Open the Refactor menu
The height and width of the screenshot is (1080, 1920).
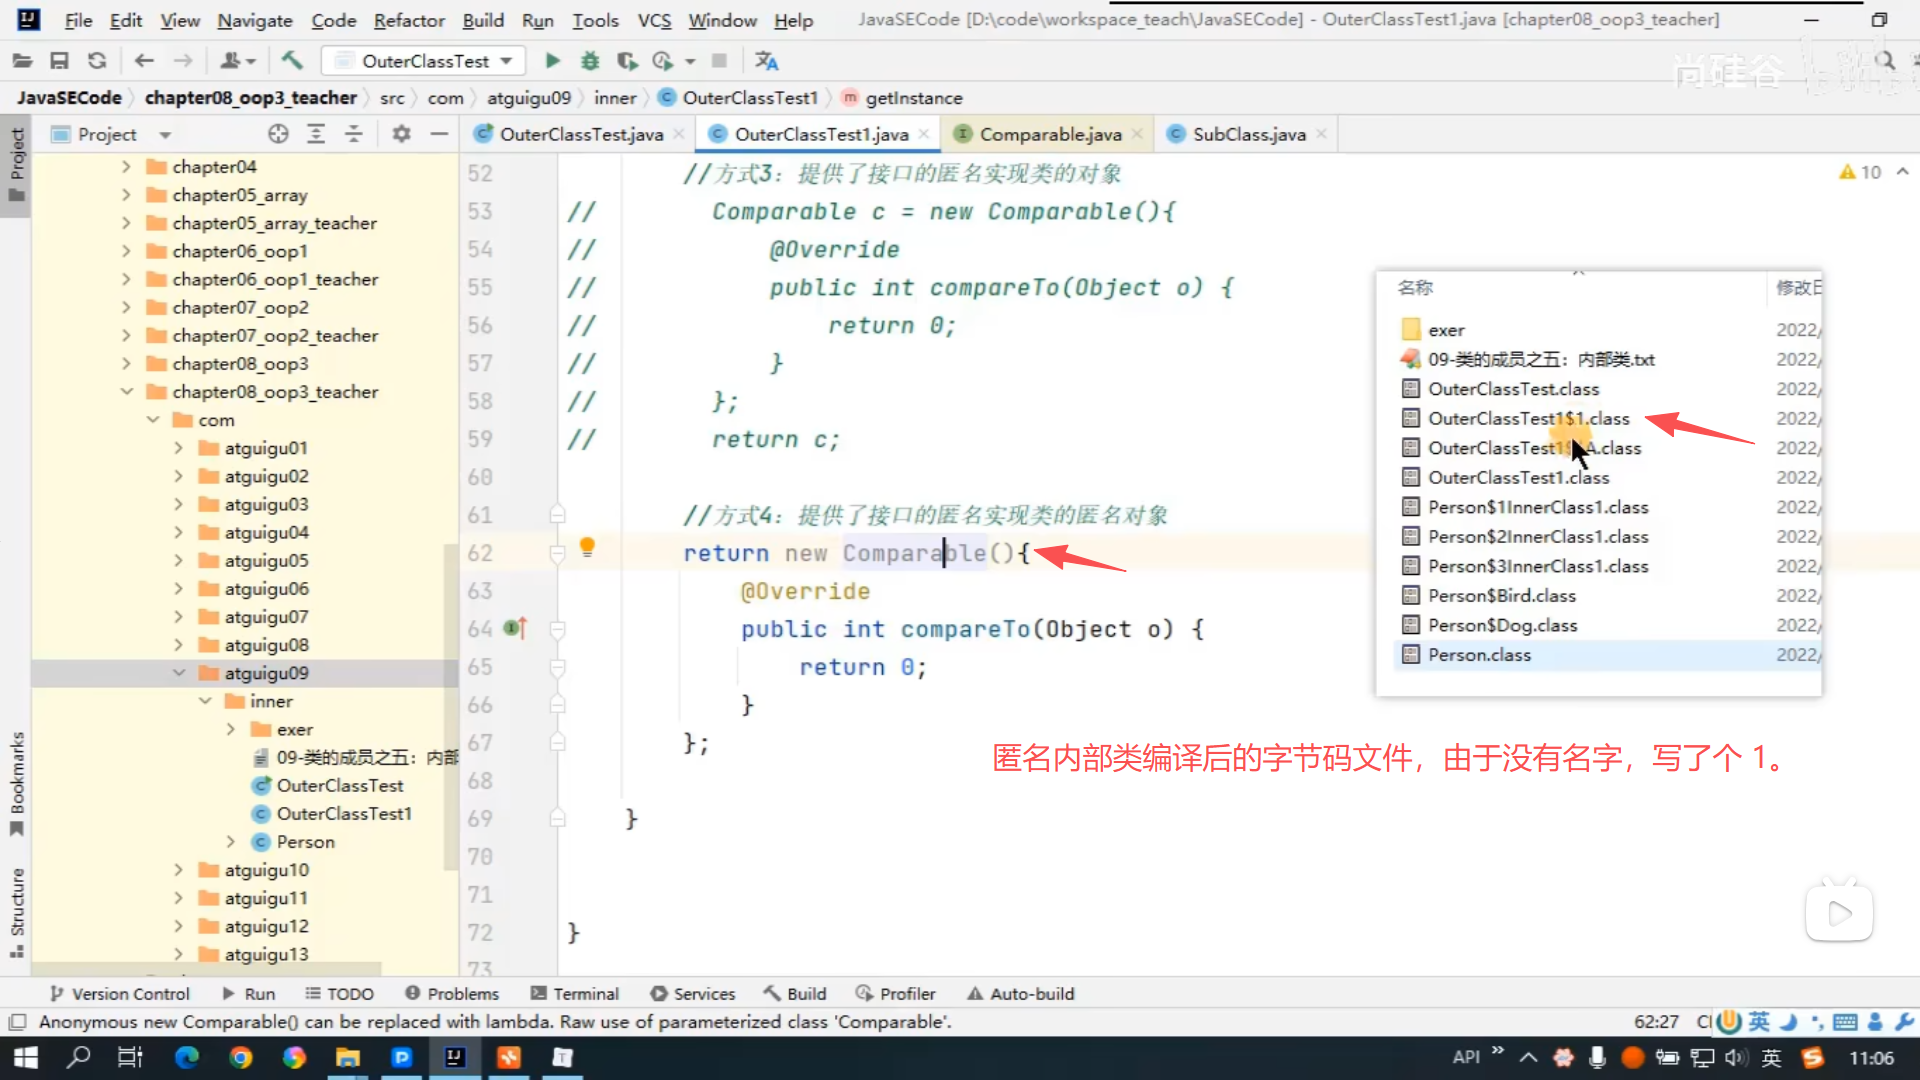click(408, 20)
